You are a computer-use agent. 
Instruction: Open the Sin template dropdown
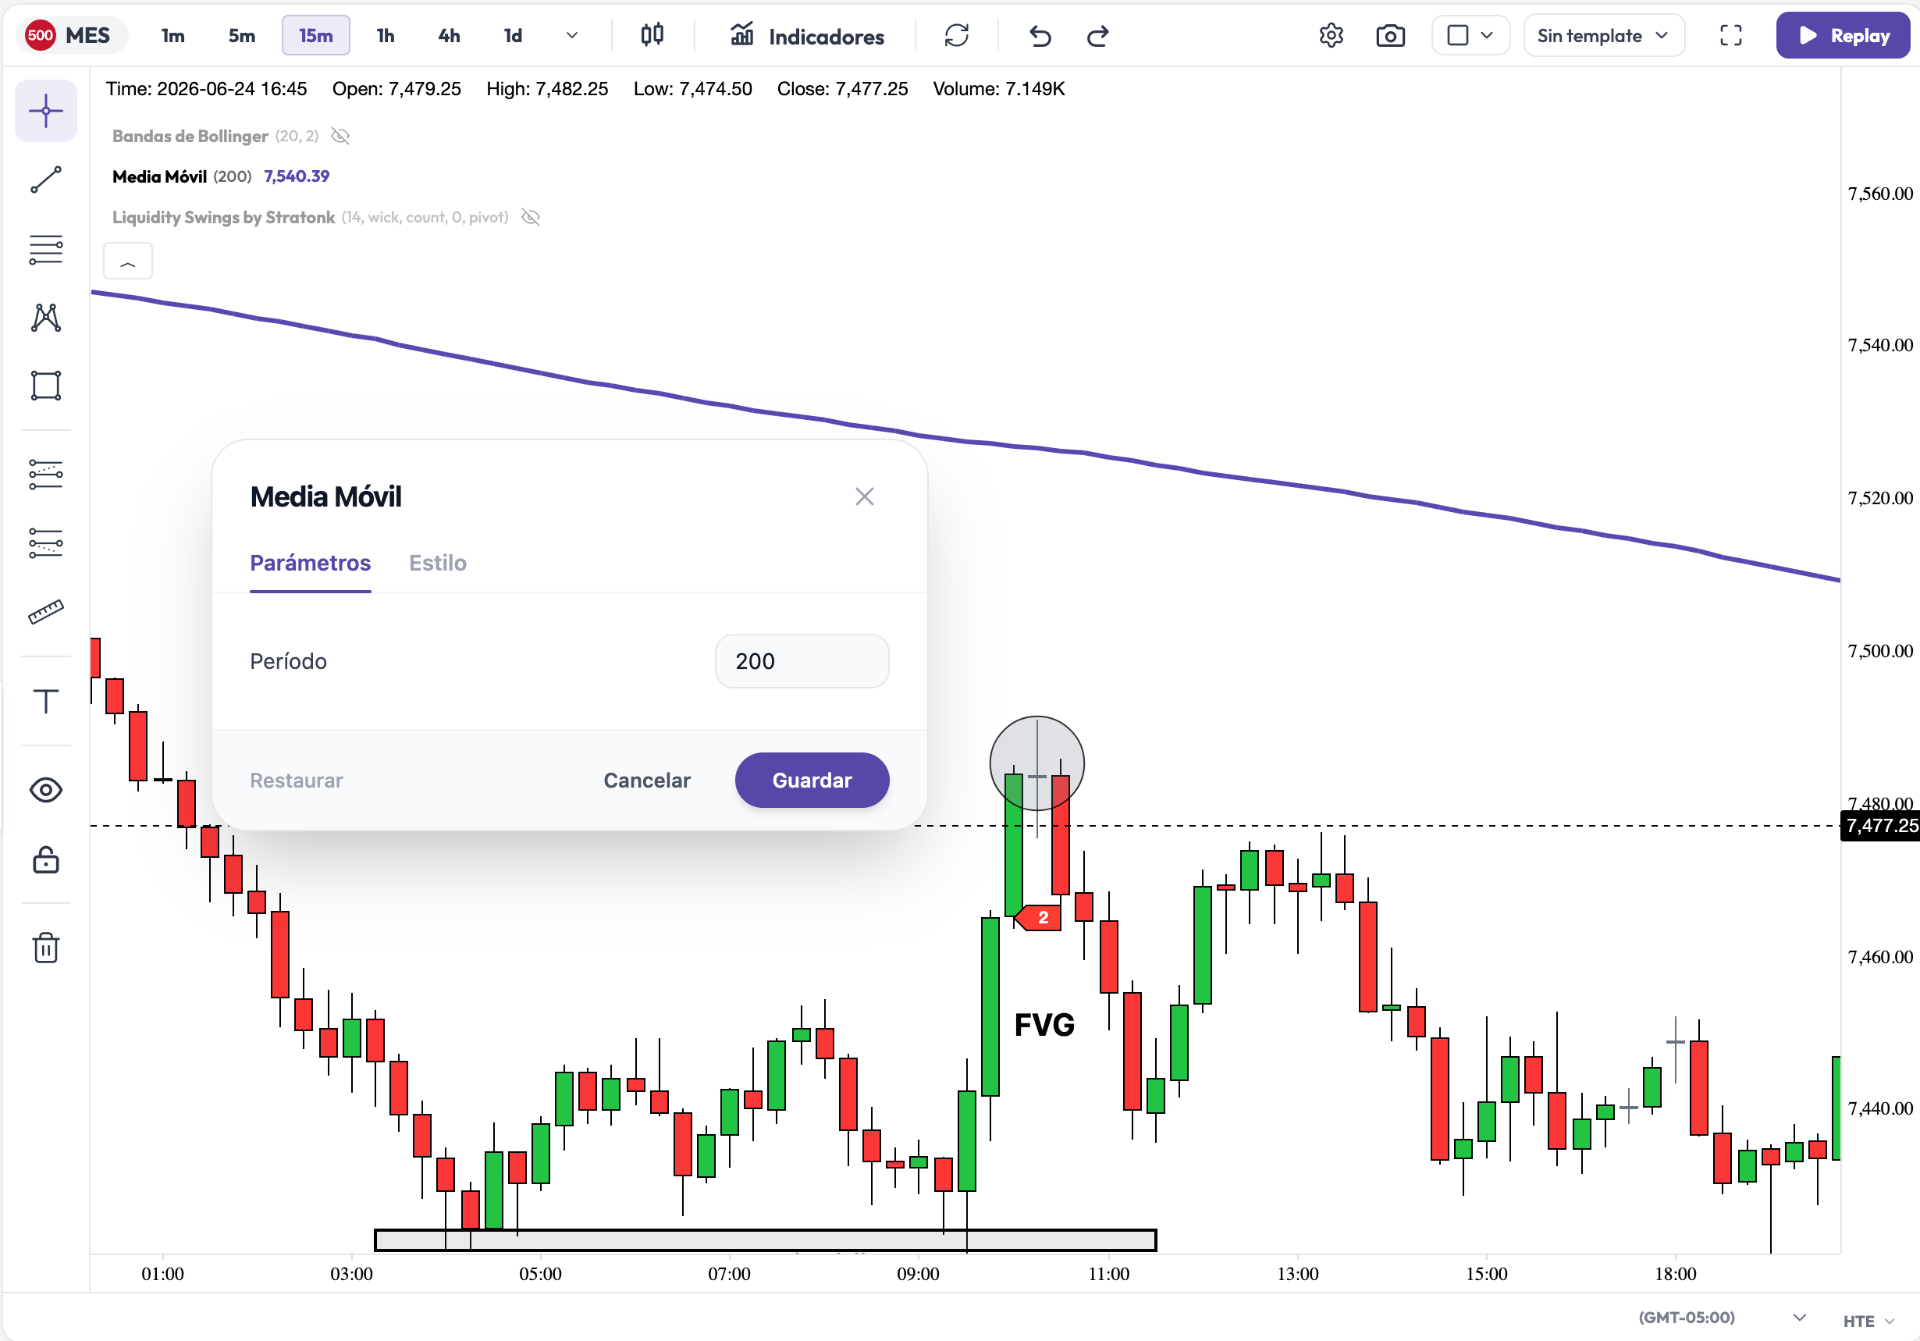(1604, 36)
